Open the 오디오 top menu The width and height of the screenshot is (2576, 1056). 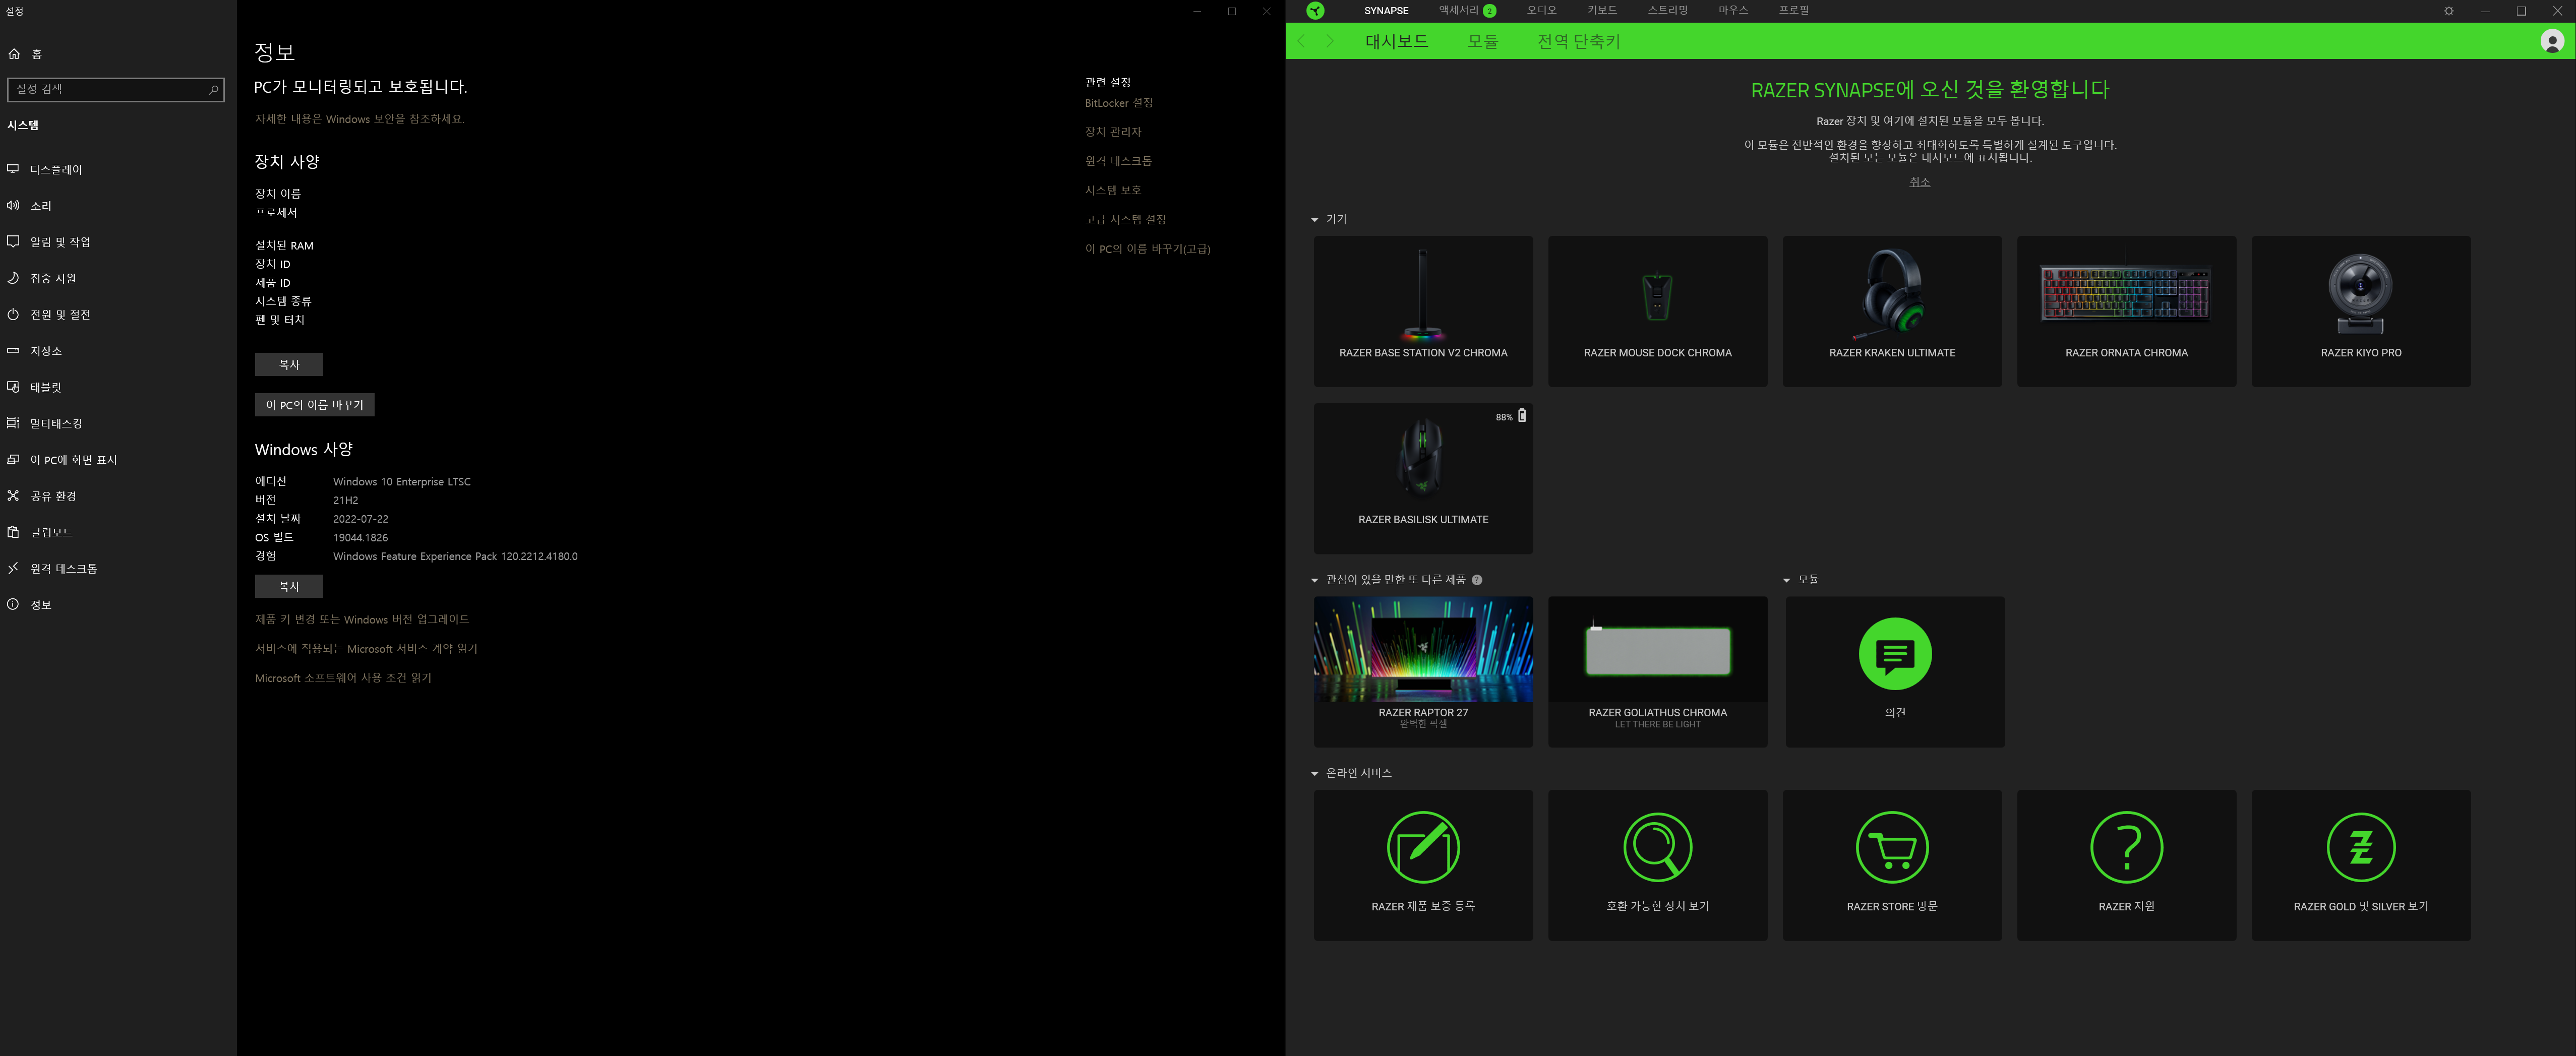(x=1541, y=10)
